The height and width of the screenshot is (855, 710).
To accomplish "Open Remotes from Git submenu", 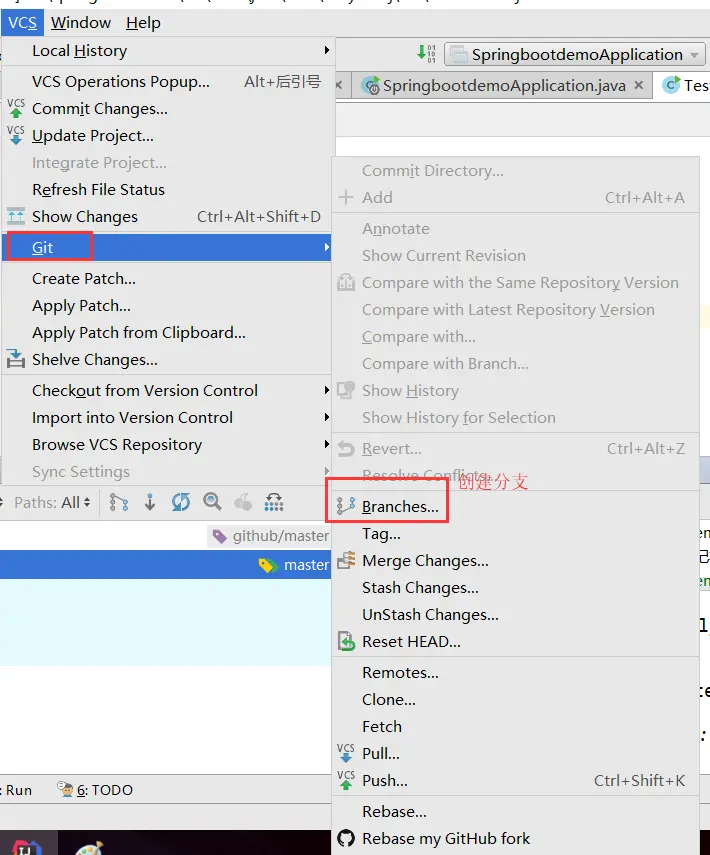I will 515,673.
